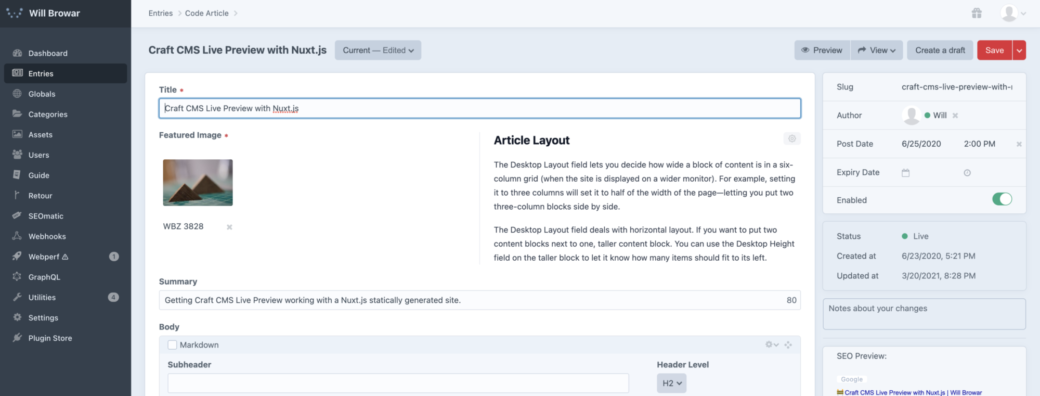Click the Preview button
1040x396 pixels.
pos(822,50)
